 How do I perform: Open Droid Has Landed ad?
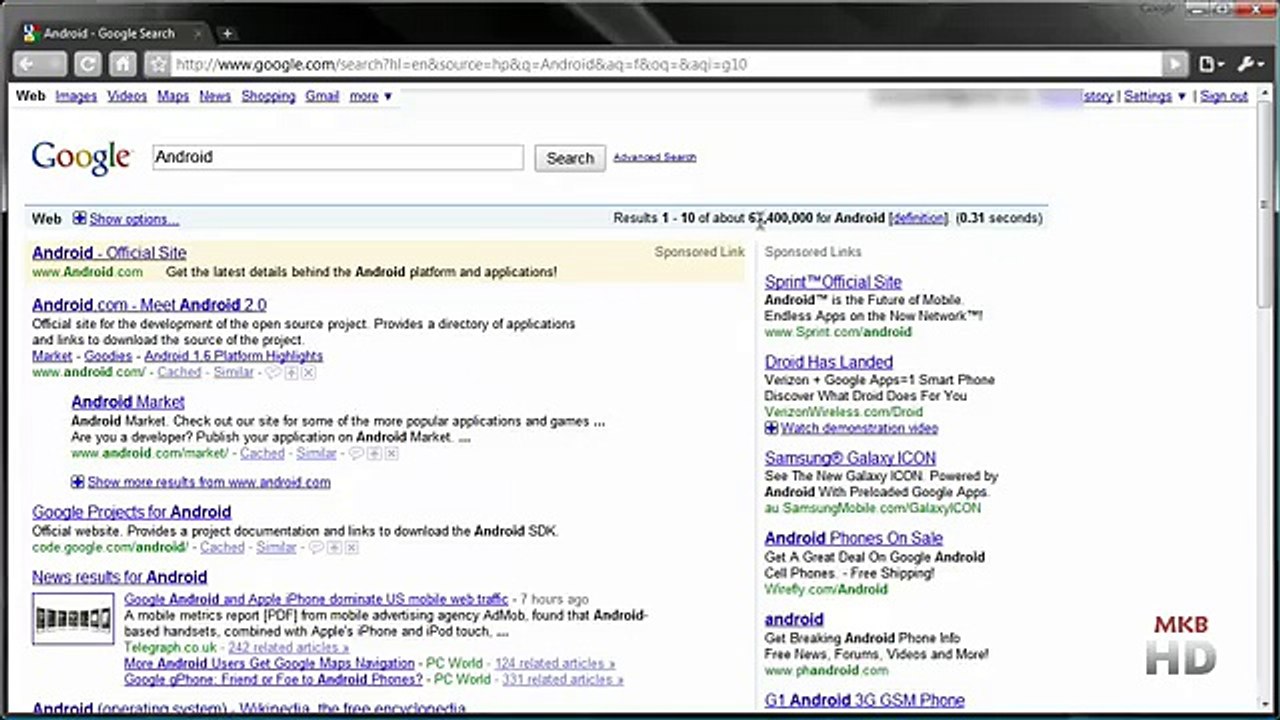(829, 362)
